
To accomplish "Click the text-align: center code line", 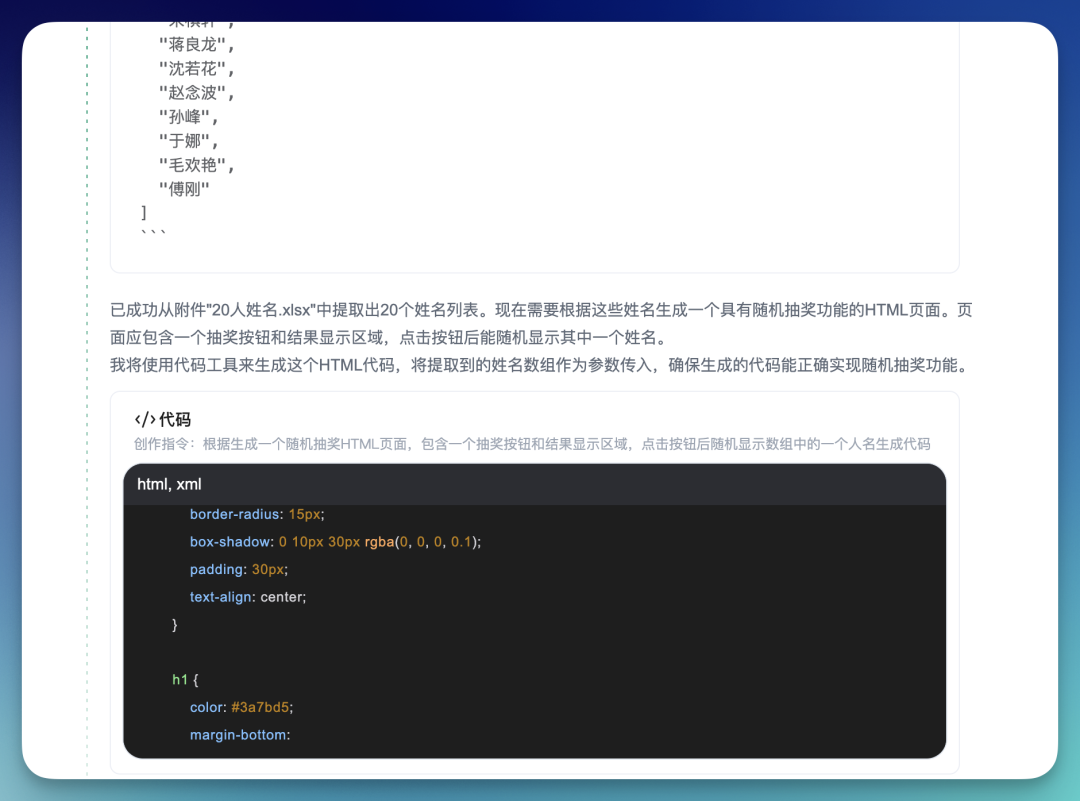I will tap(248, 597).
